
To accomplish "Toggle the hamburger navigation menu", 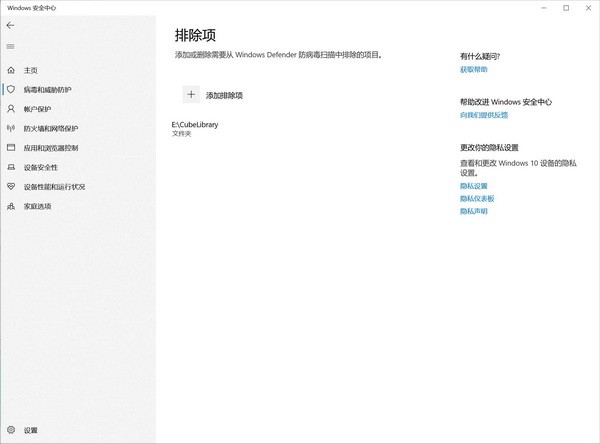I will click(x=10, y=46).
